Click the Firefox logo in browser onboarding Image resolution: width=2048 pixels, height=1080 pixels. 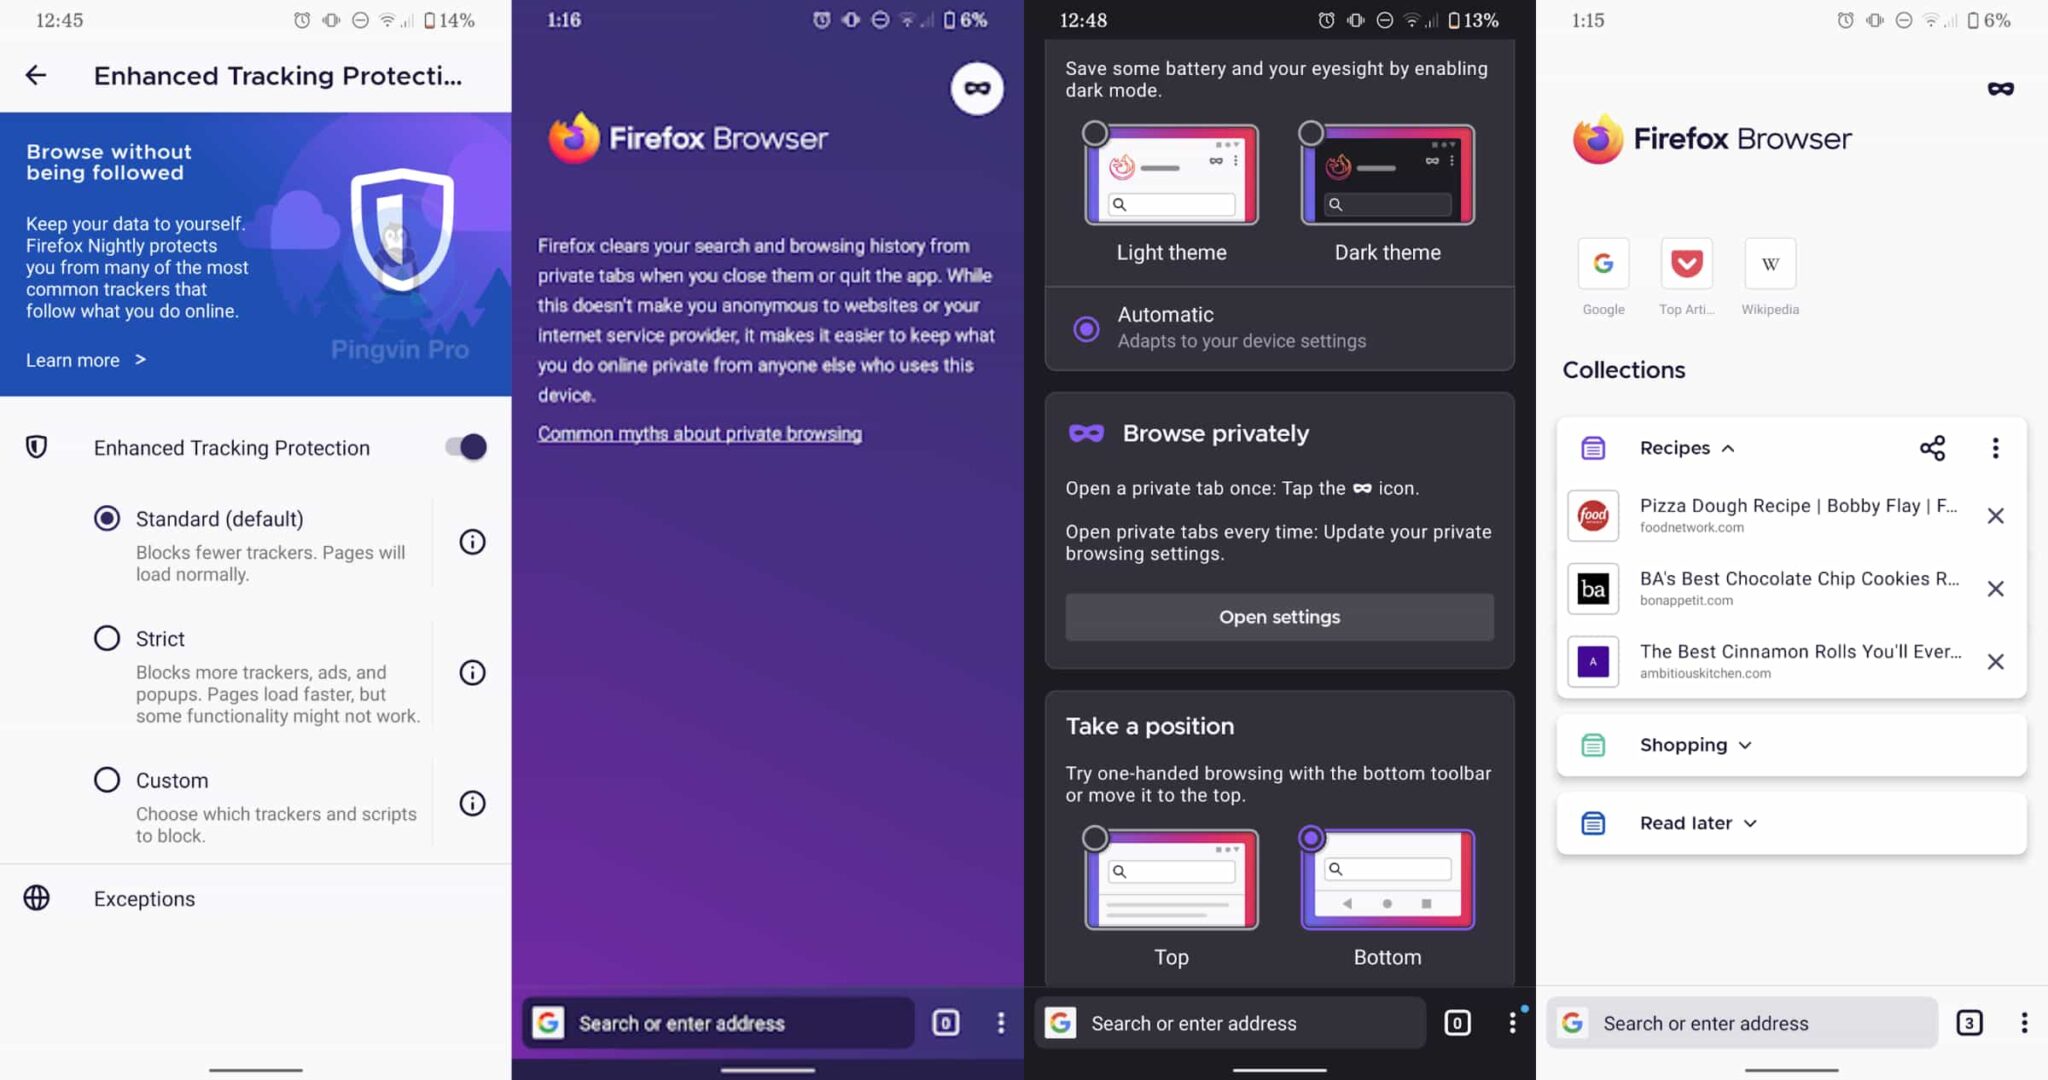click(572, 136)
